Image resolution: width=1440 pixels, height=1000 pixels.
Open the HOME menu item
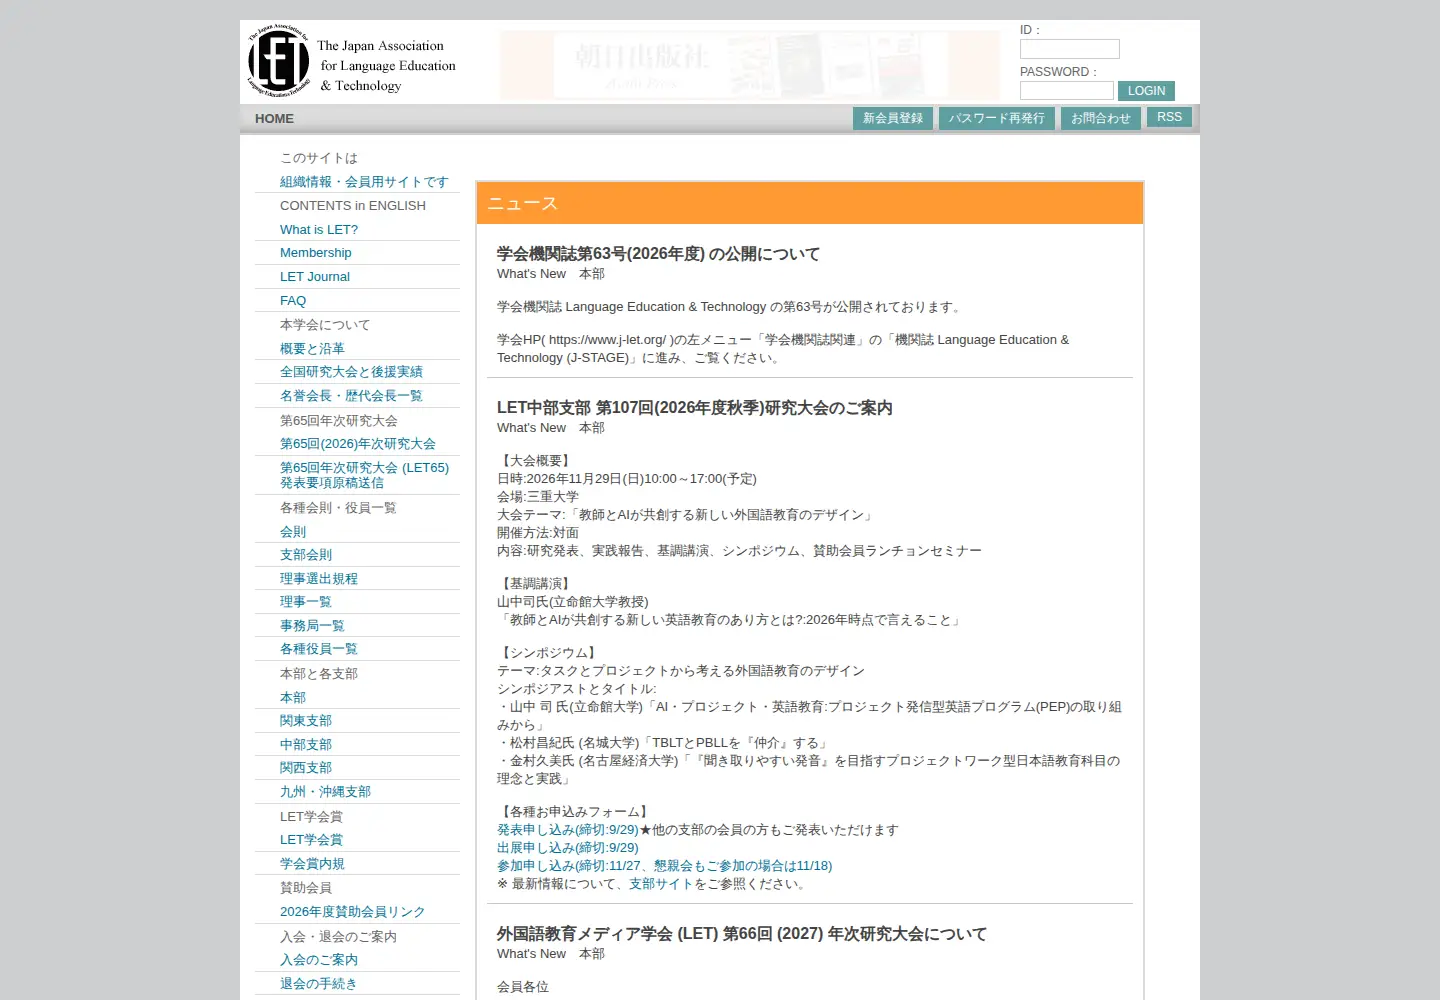pos(274,118)
